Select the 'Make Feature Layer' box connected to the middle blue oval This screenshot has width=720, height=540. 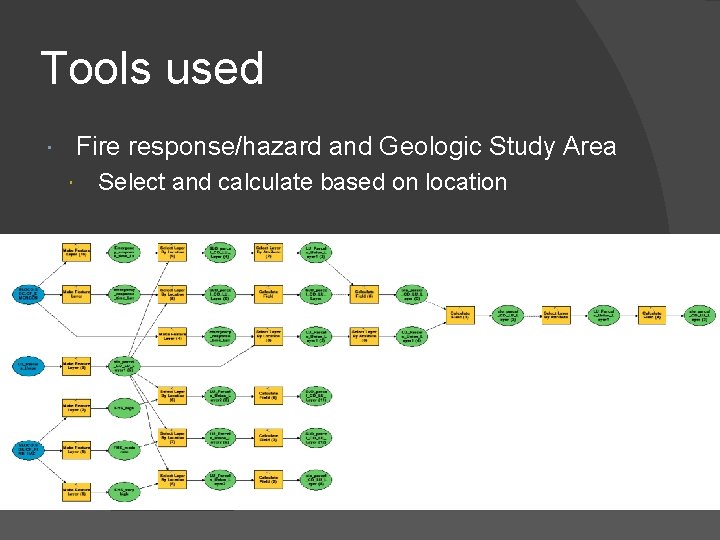(76, 367)
